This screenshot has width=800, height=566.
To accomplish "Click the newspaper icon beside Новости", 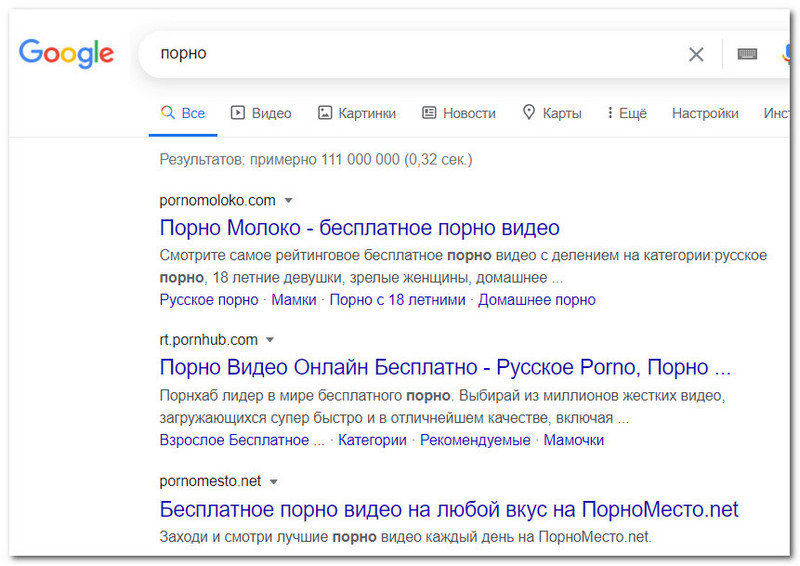I will 429,112.
